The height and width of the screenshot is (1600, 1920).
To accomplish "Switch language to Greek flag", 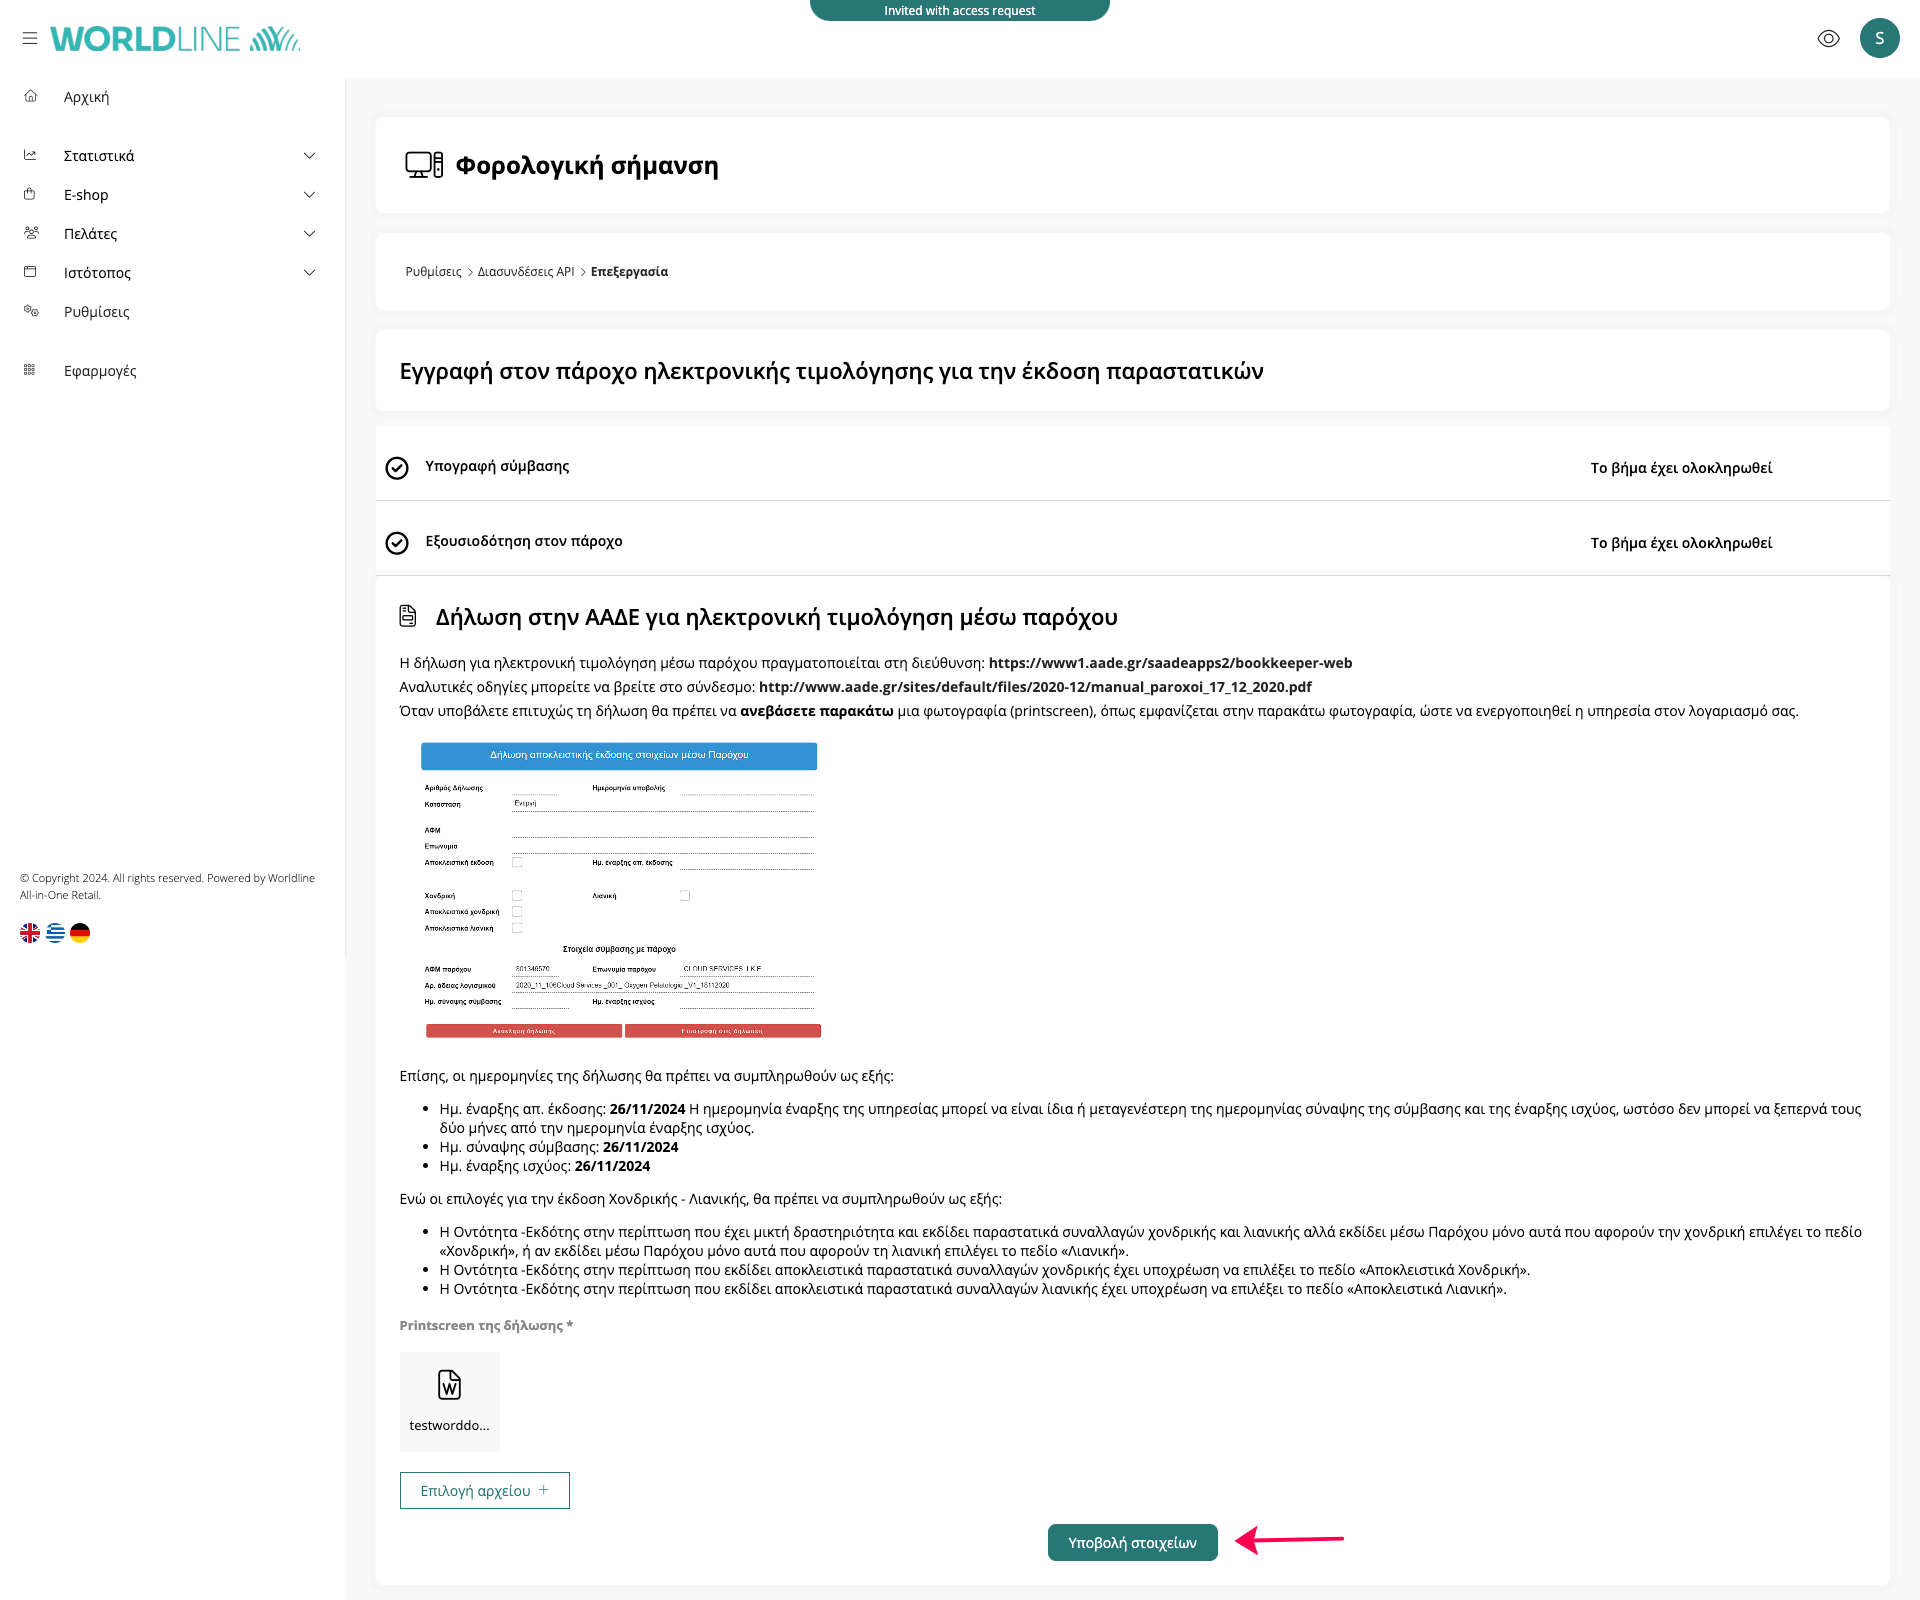I will 55,933.
